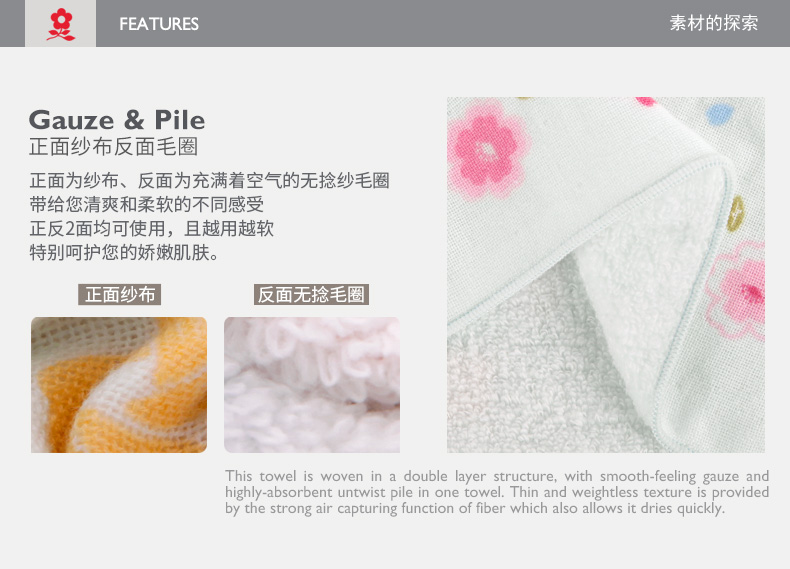
Task: Click the 正面纱布 label tag
Action: (119, 294)
